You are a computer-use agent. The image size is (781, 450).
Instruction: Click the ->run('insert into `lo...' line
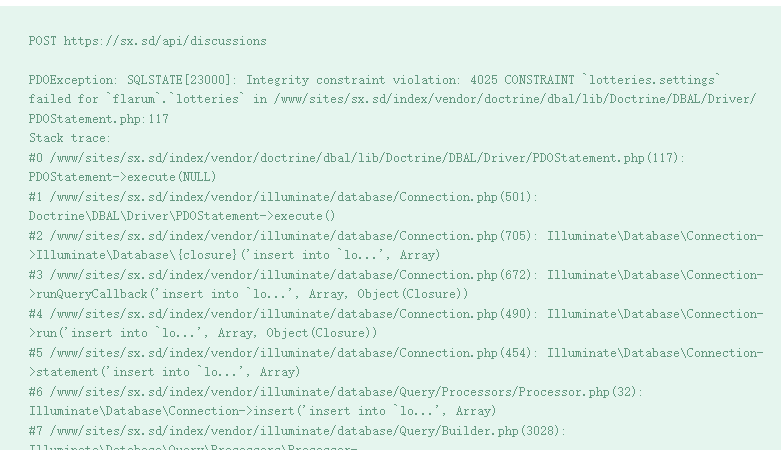click(203, 333)
